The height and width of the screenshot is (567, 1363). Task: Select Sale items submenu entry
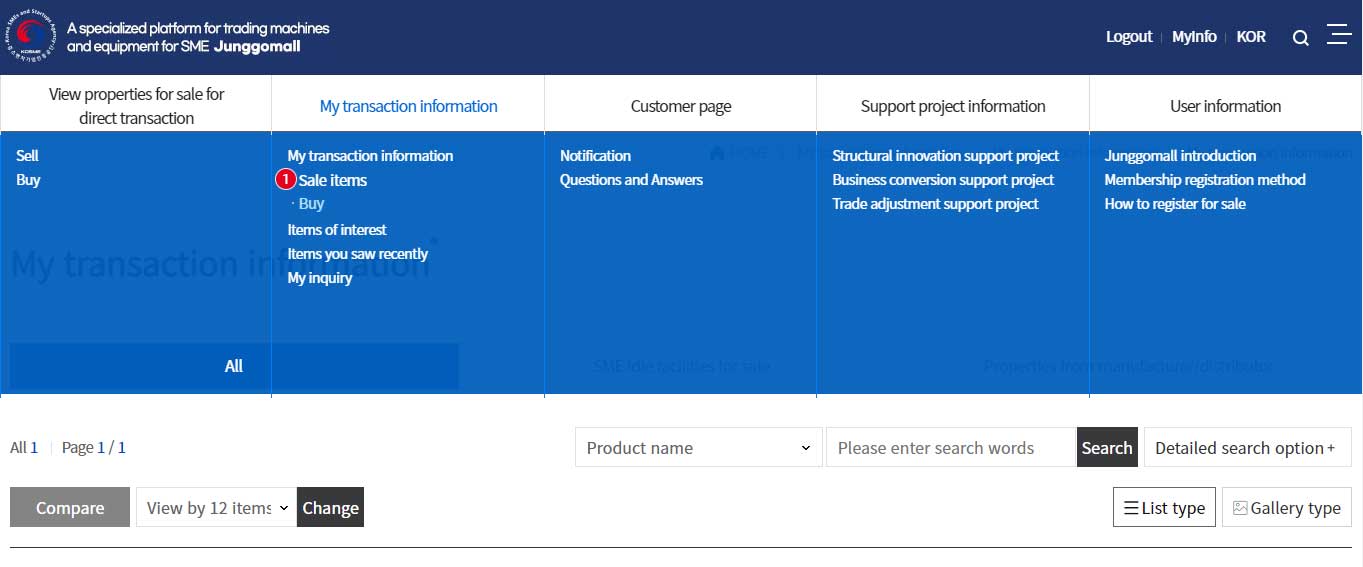(332, 180)
